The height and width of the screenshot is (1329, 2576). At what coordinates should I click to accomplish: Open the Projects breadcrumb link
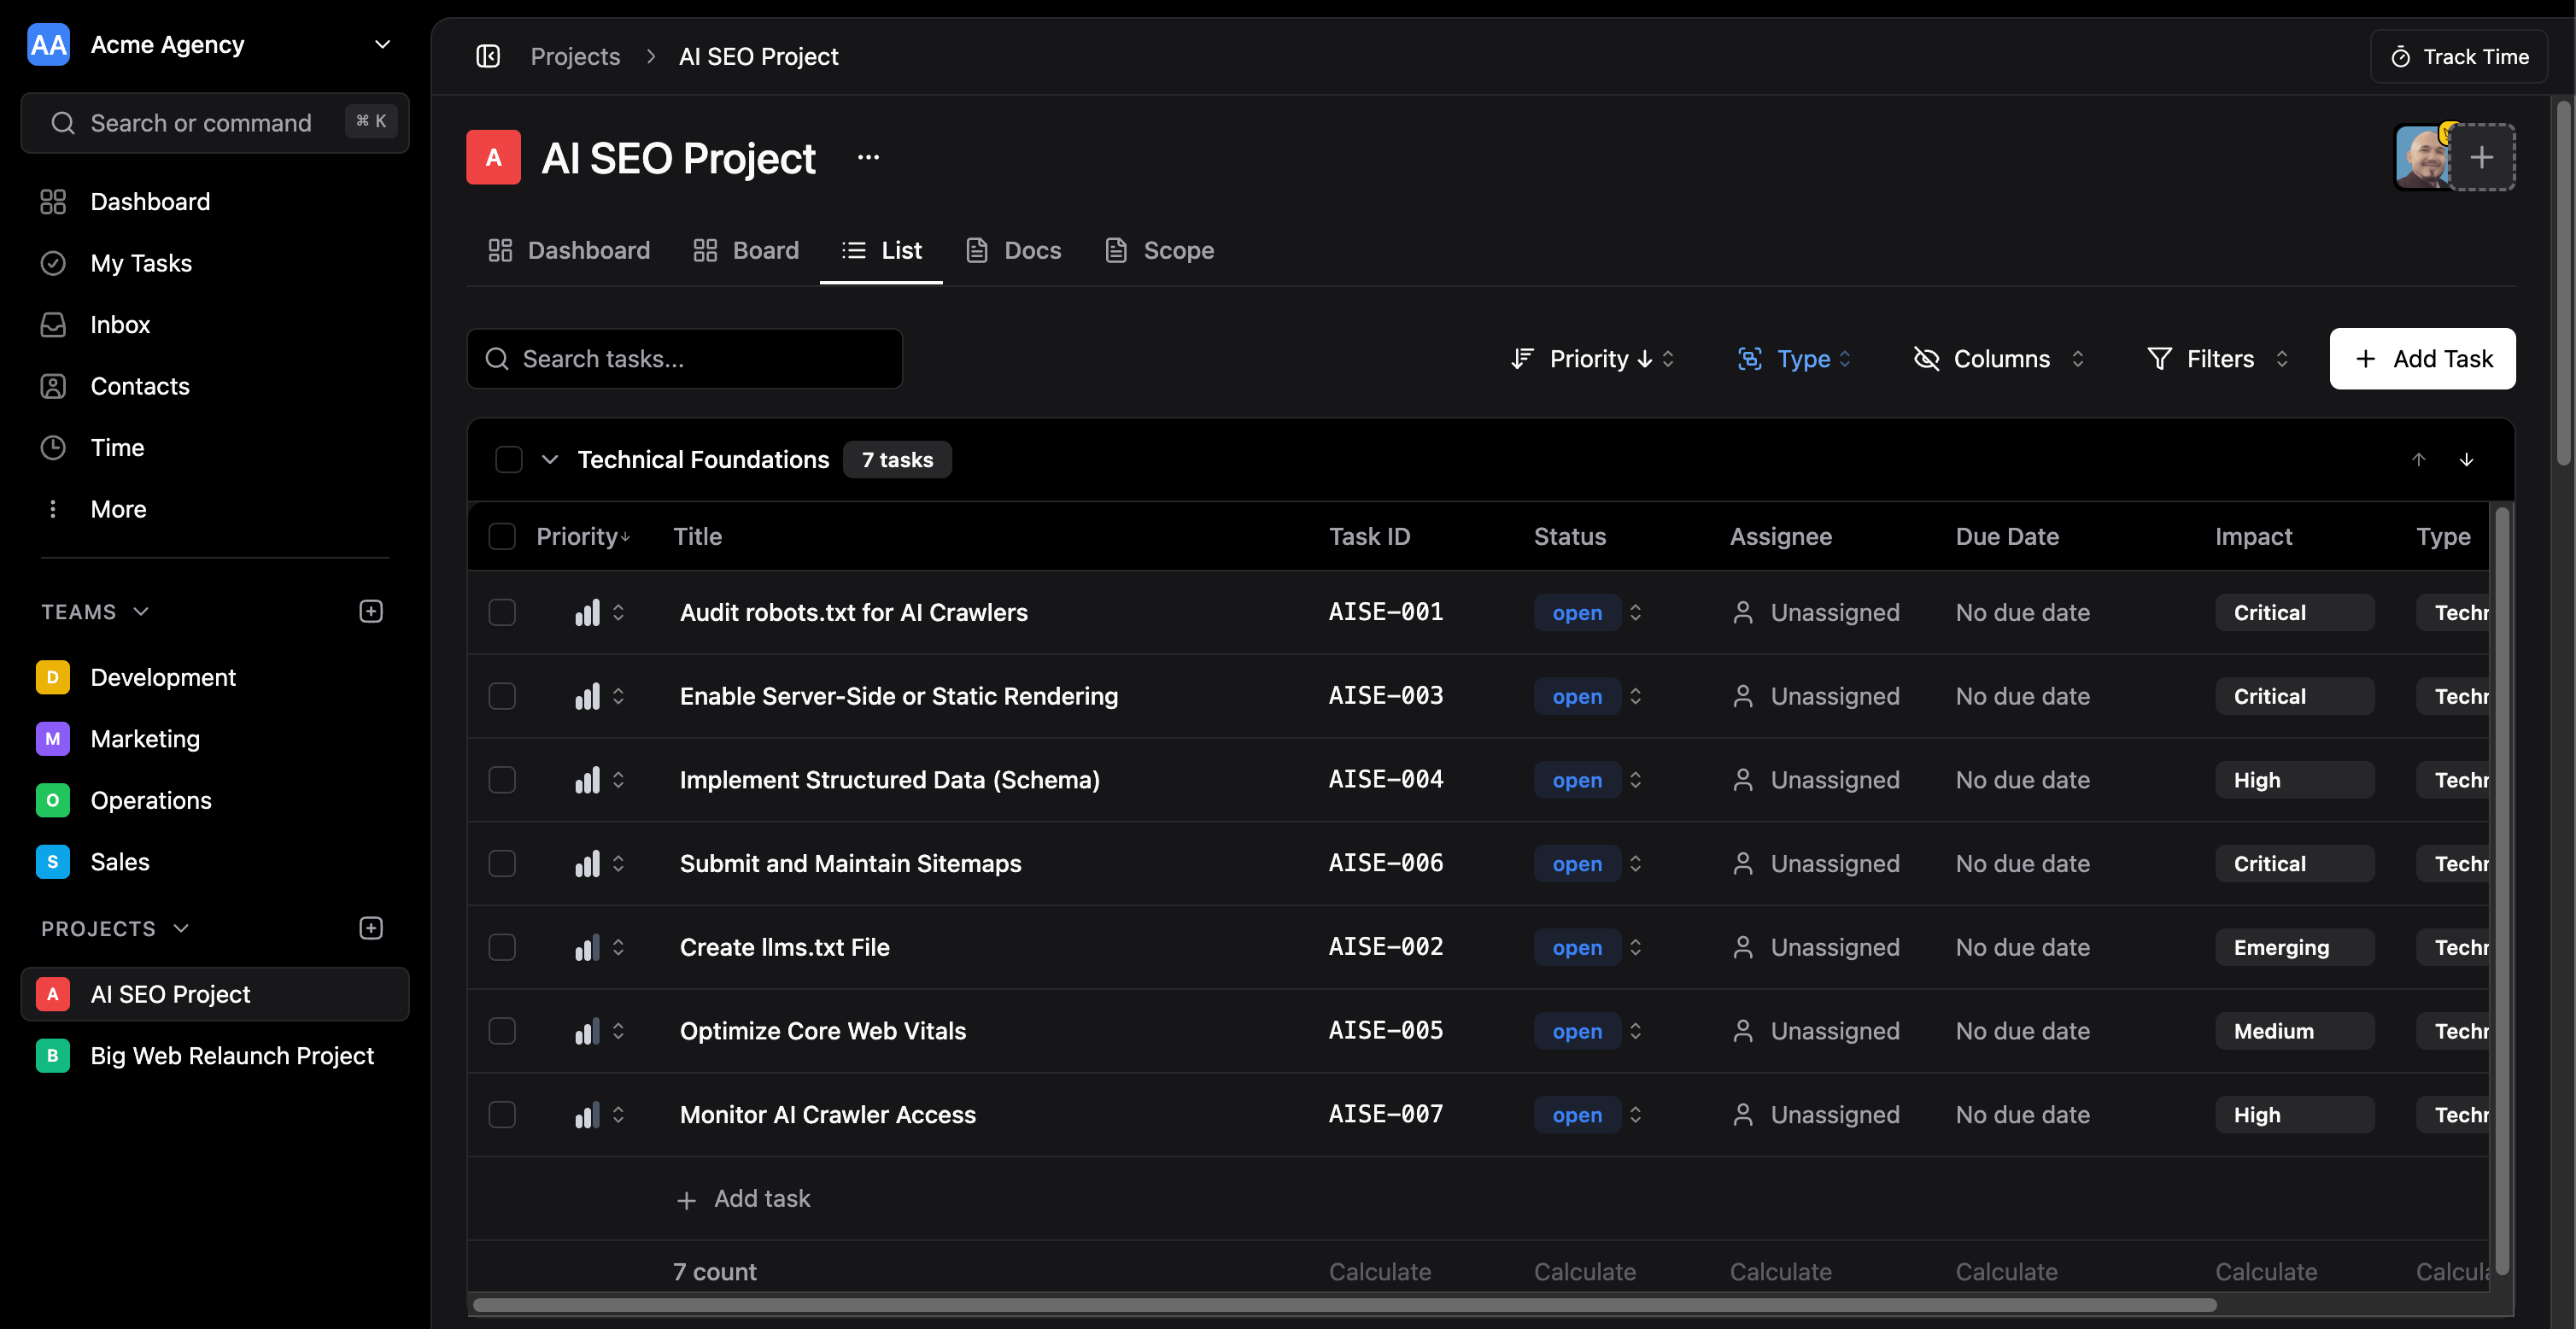(576, 56)
